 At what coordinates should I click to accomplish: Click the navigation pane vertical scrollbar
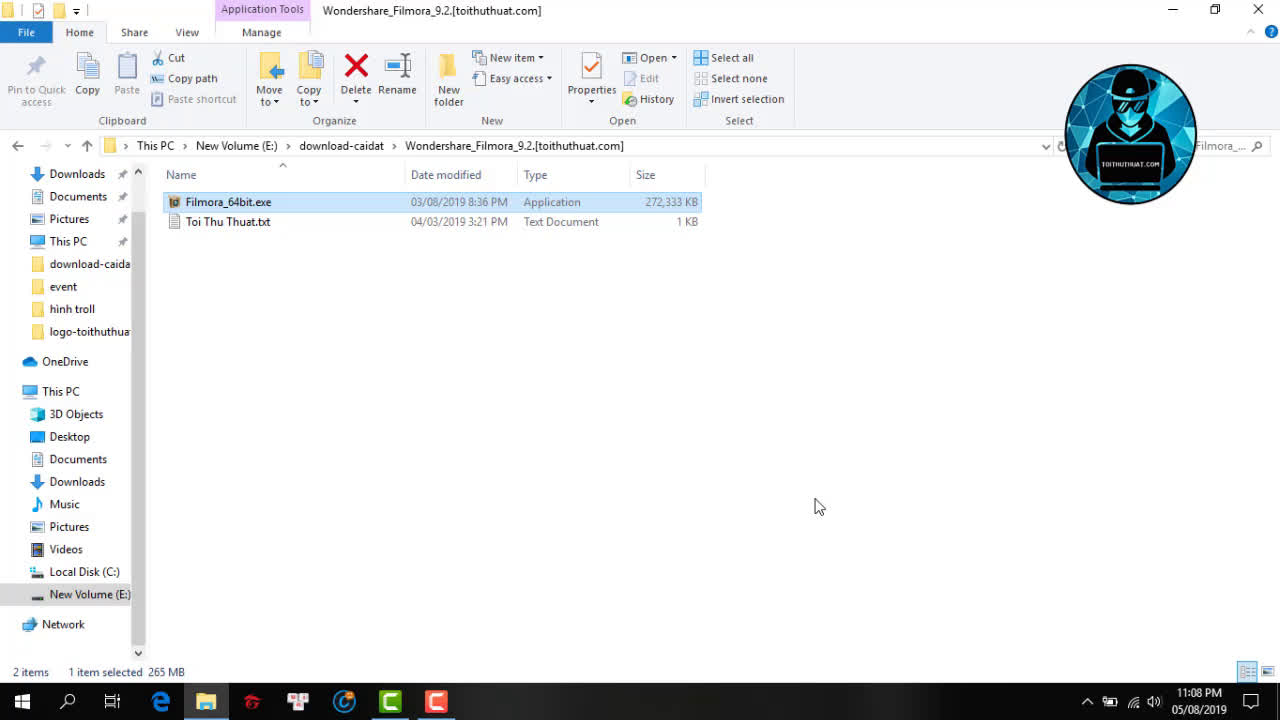tap(138, 400)
